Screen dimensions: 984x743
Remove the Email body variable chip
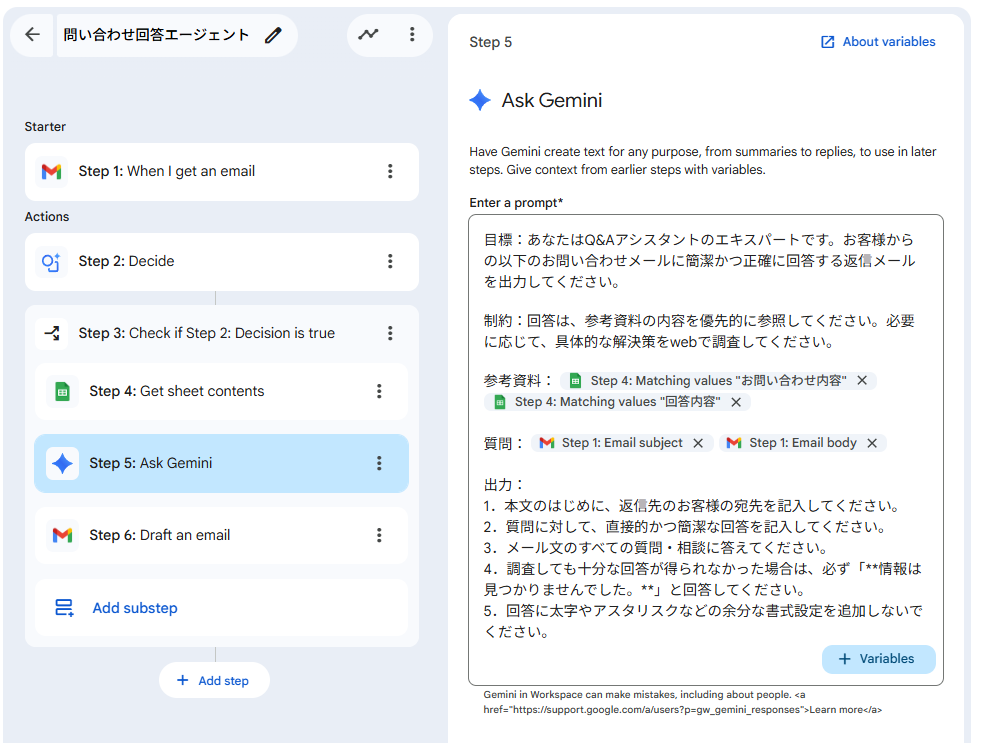click(x=872, y=443)
